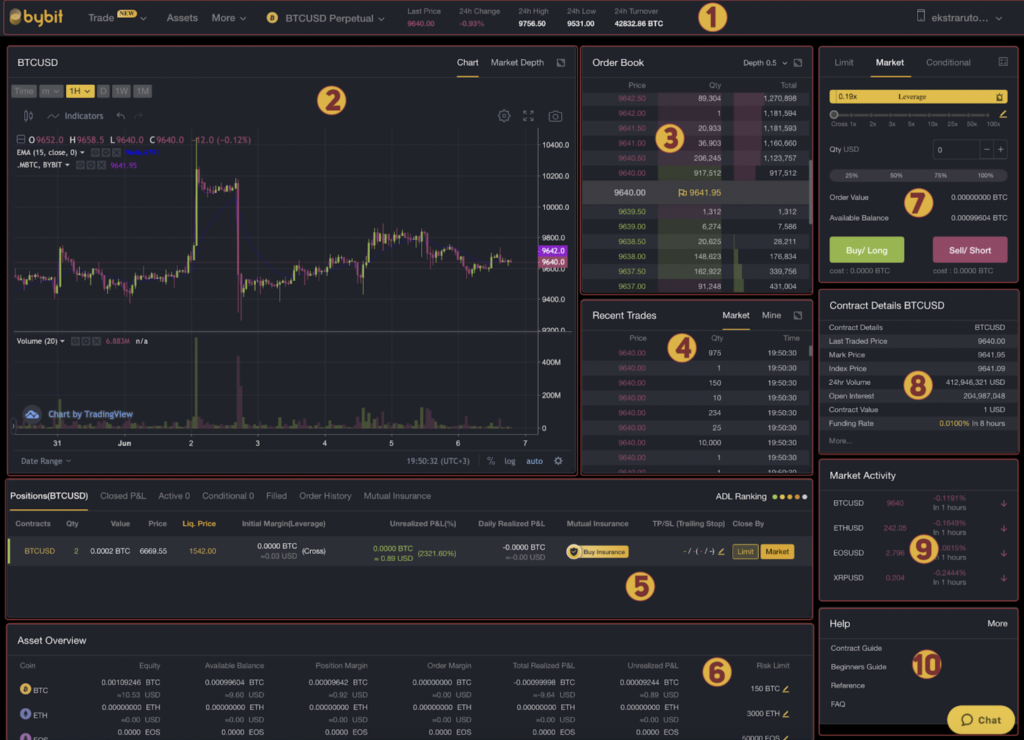Take a chart snapshot with the camera
This screenshot has width=1024, height=740.
click(555, 116)
